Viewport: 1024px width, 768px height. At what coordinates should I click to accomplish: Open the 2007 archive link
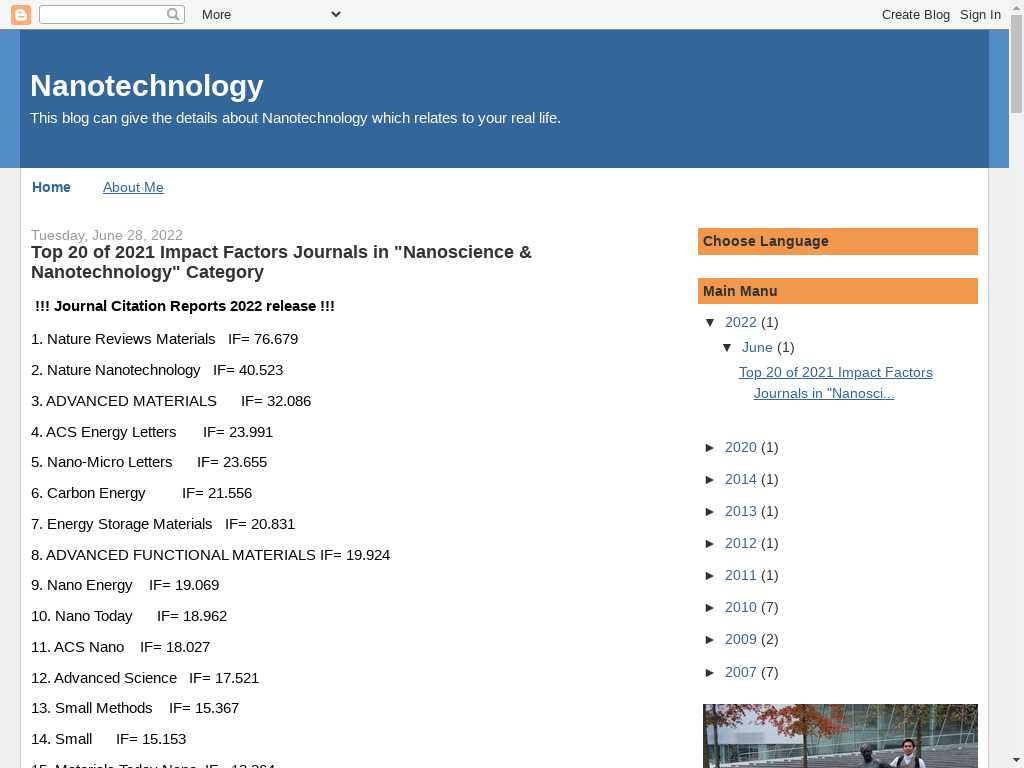[x=741, y=672]
